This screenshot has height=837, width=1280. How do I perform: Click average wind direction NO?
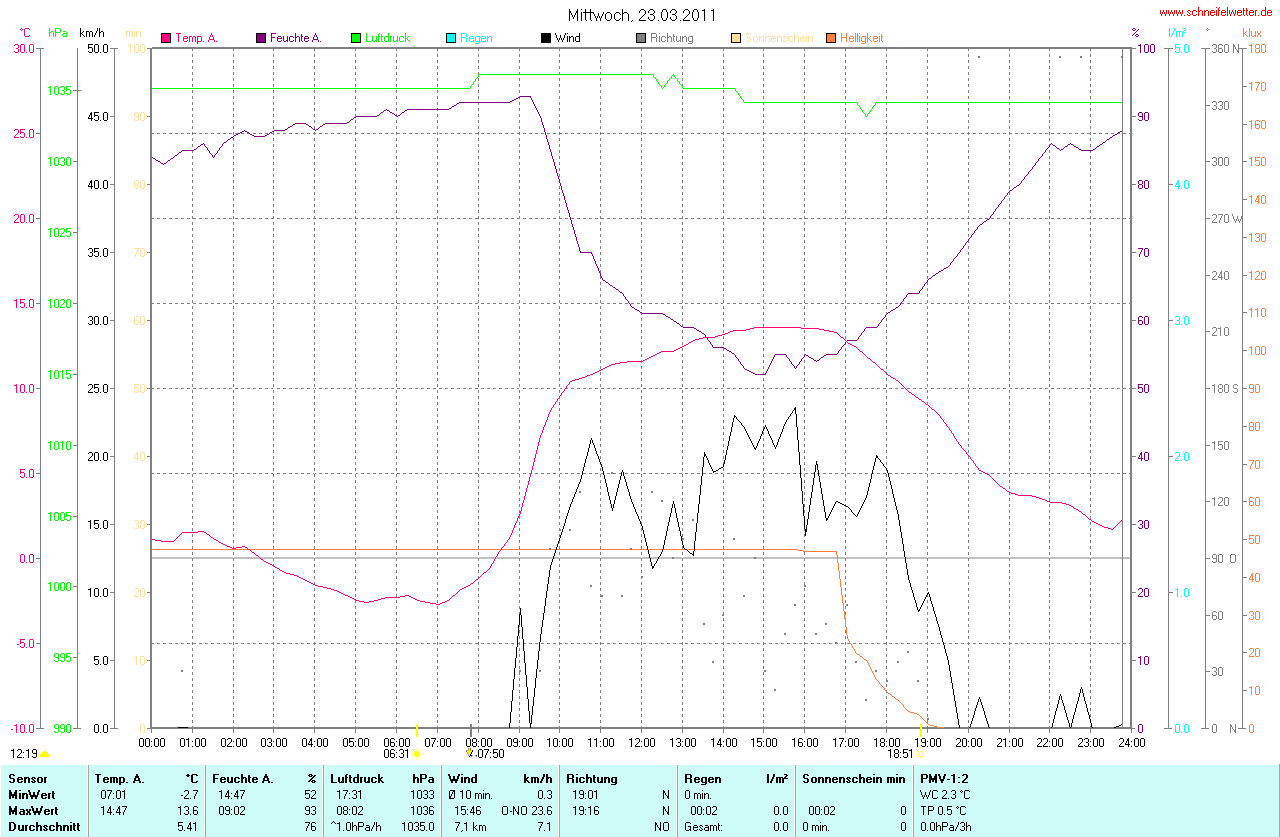click(x=662, y=827)
